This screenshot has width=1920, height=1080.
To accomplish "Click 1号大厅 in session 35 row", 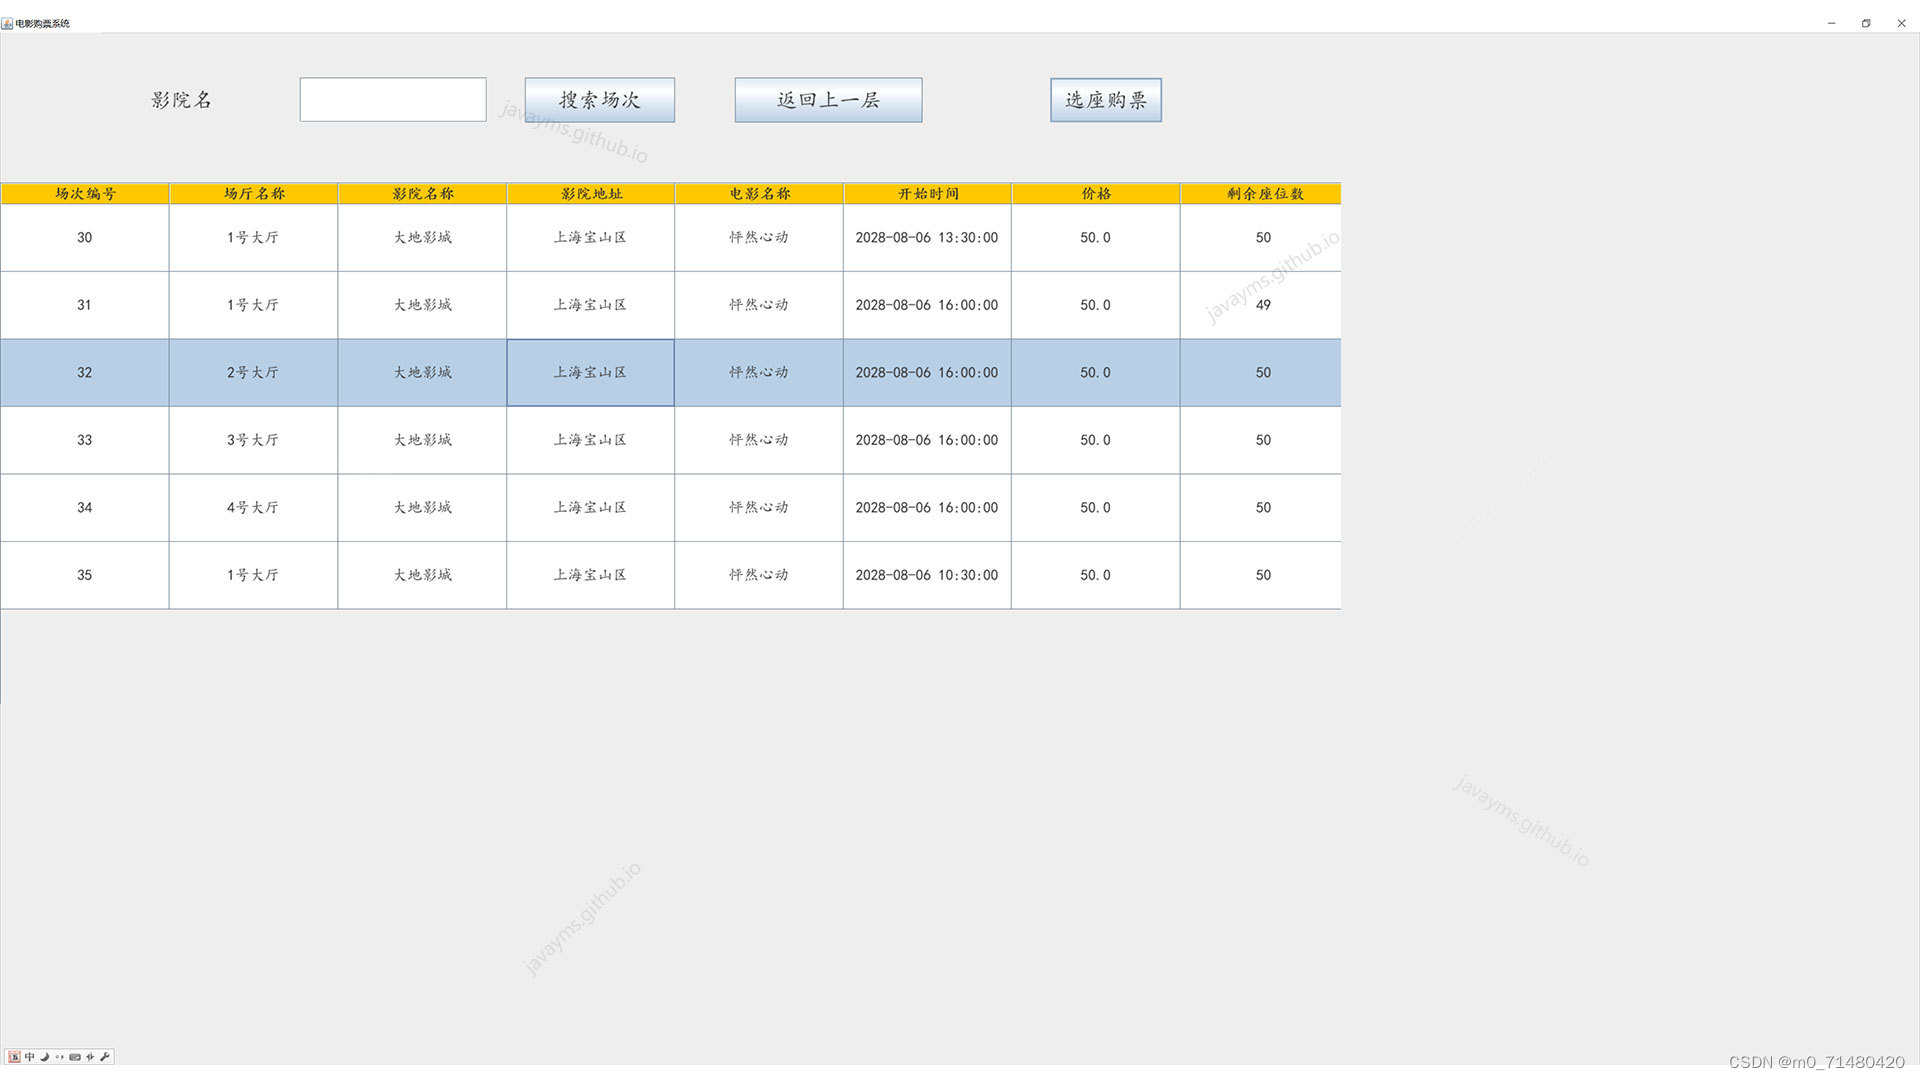I will pyautogui.click(x=253, y=575).
